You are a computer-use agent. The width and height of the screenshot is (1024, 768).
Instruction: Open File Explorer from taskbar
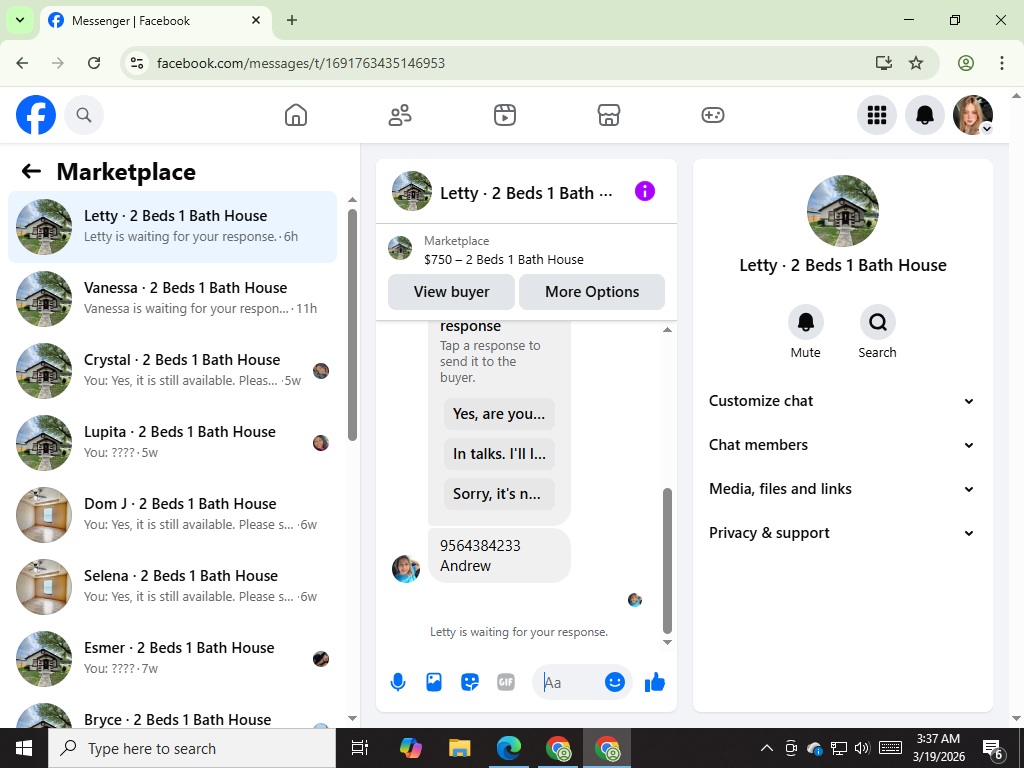point(459,748)
